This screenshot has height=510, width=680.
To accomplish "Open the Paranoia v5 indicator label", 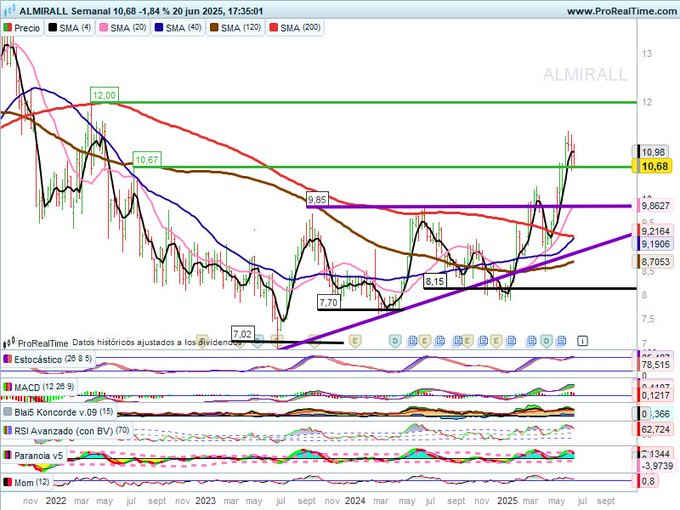I will pos(39,456).
